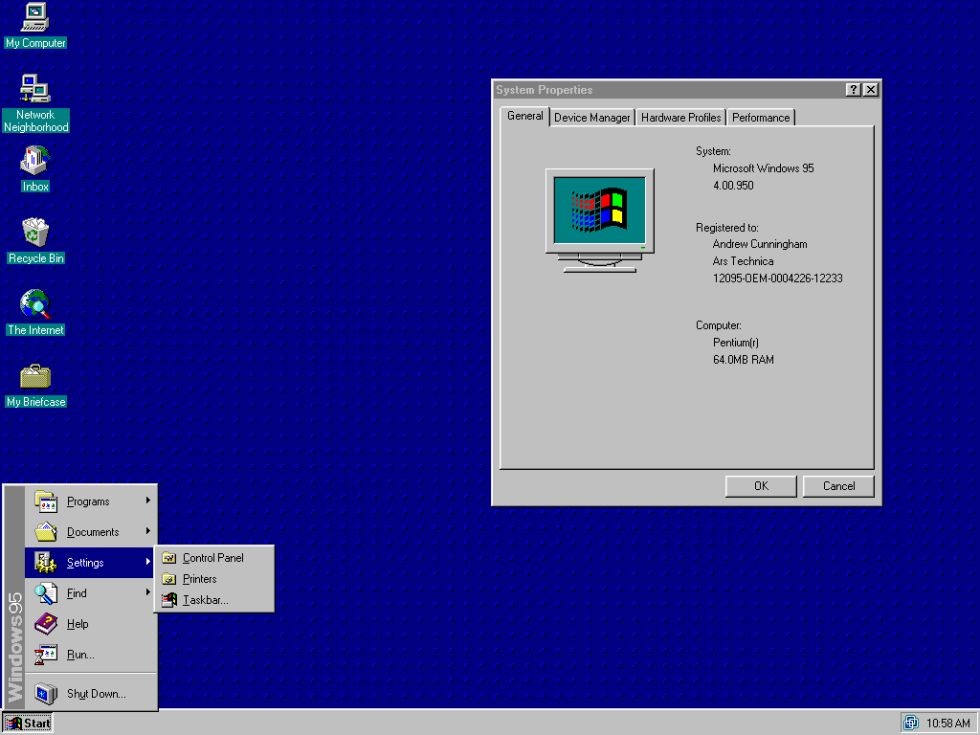Click the Start button on the taskbar

click(27, 723)
